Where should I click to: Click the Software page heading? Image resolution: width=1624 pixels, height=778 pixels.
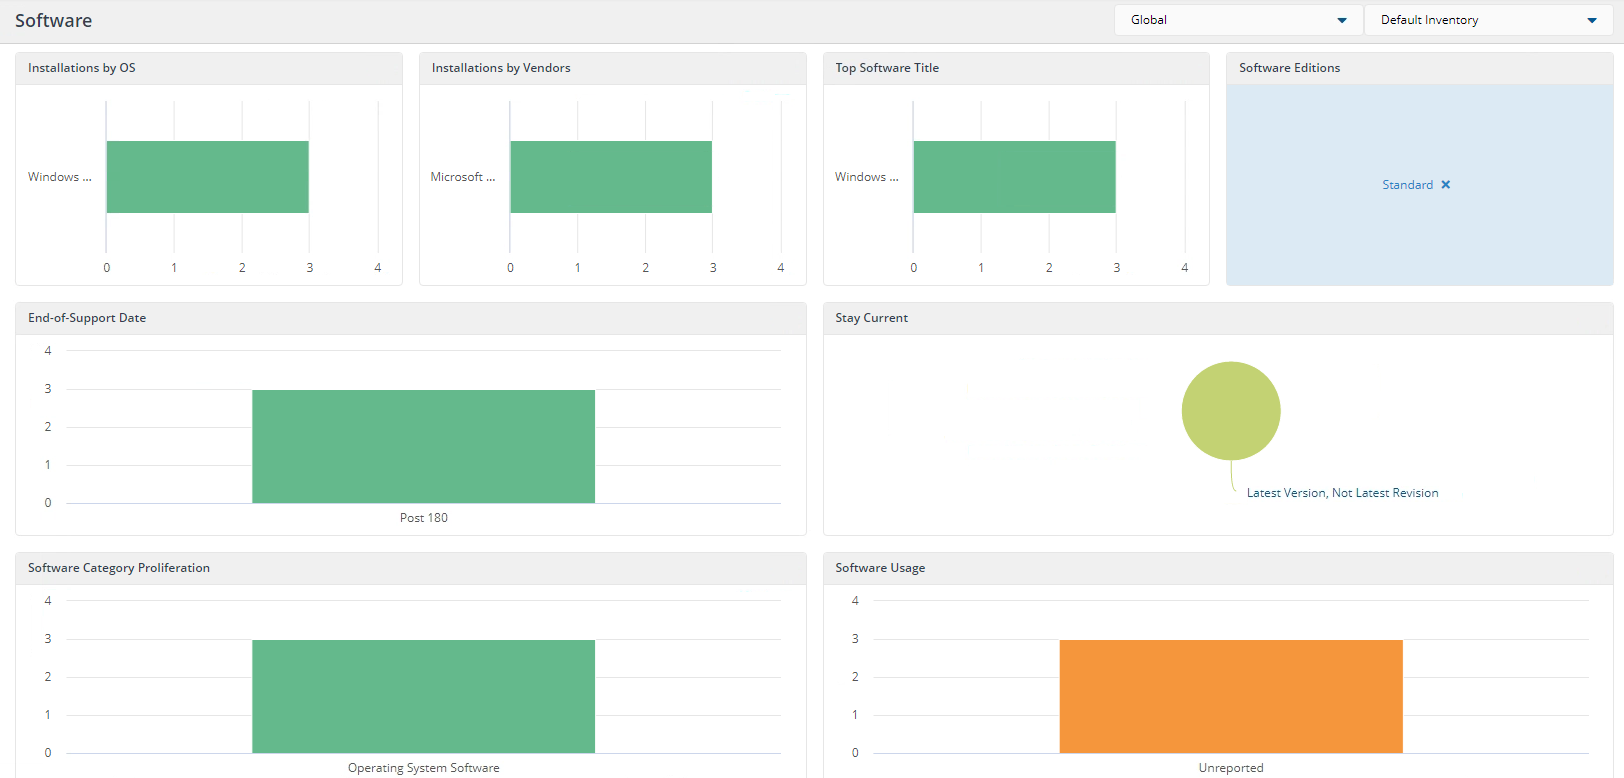53,21
